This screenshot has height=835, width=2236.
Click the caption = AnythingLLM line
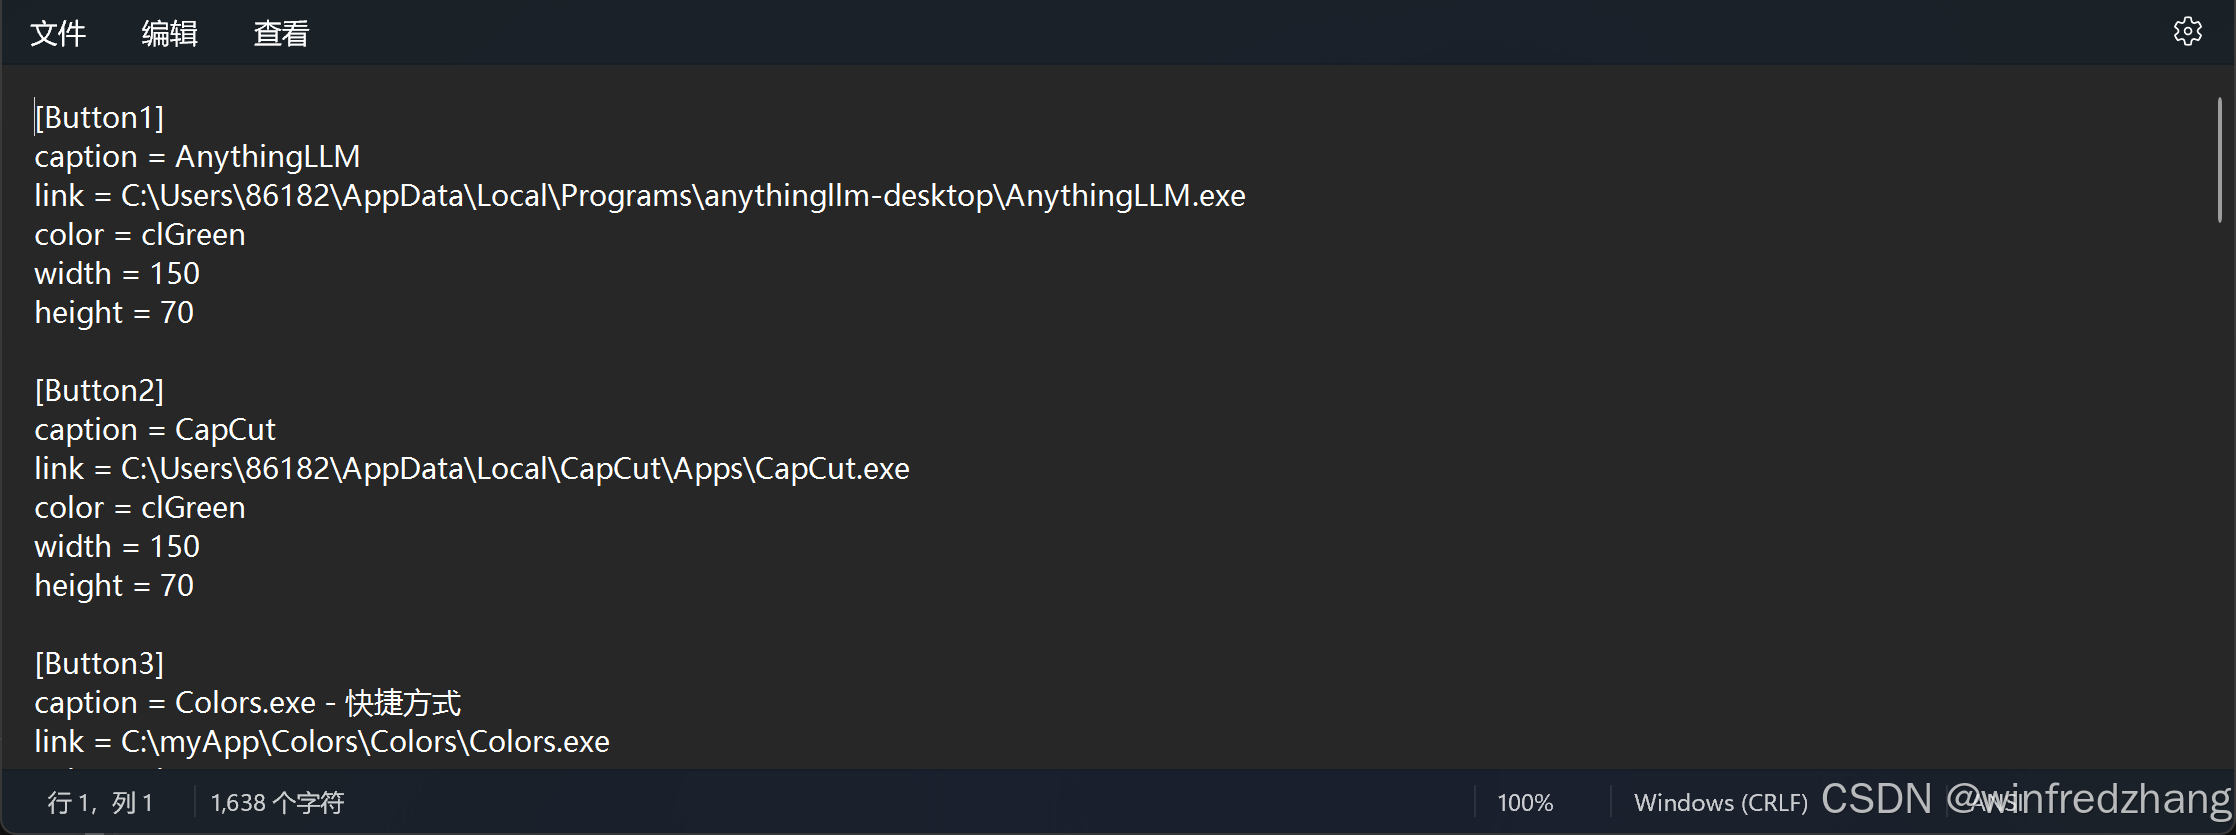(197, 157)
